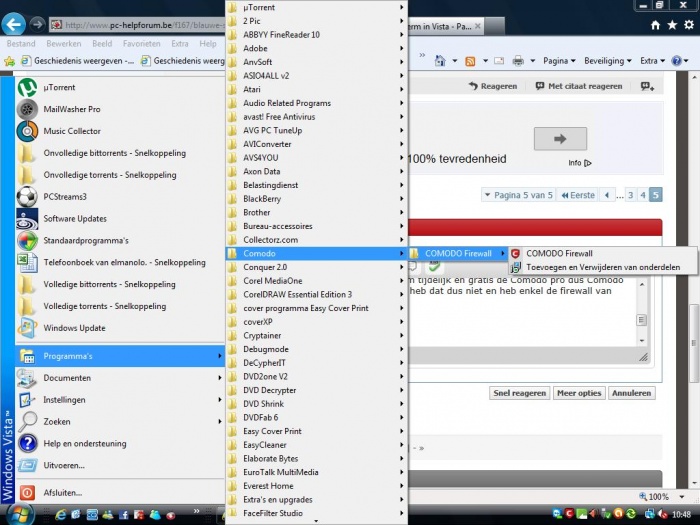Viewport: 700px width, 525px height.
Task: Open the Extra dropdown in command bar
Action: [652, 61]
